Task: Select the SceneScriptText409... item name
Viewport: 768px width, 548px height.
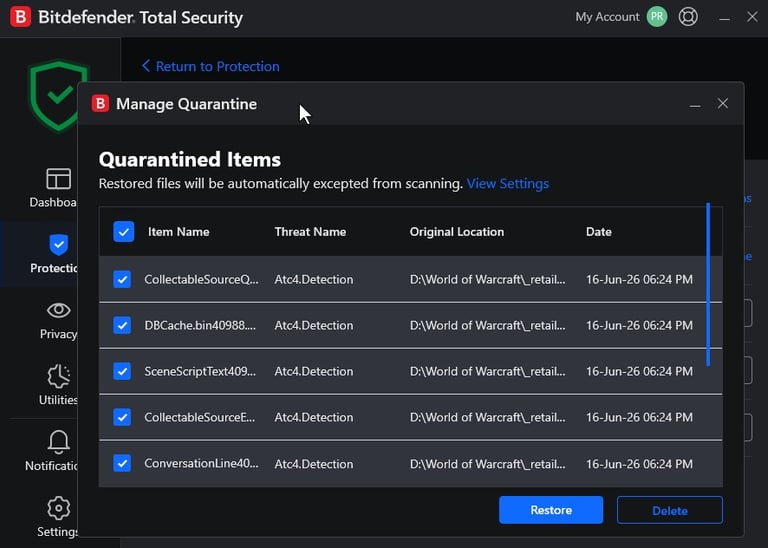Action: pyautogui.click(x=200, y=371)
